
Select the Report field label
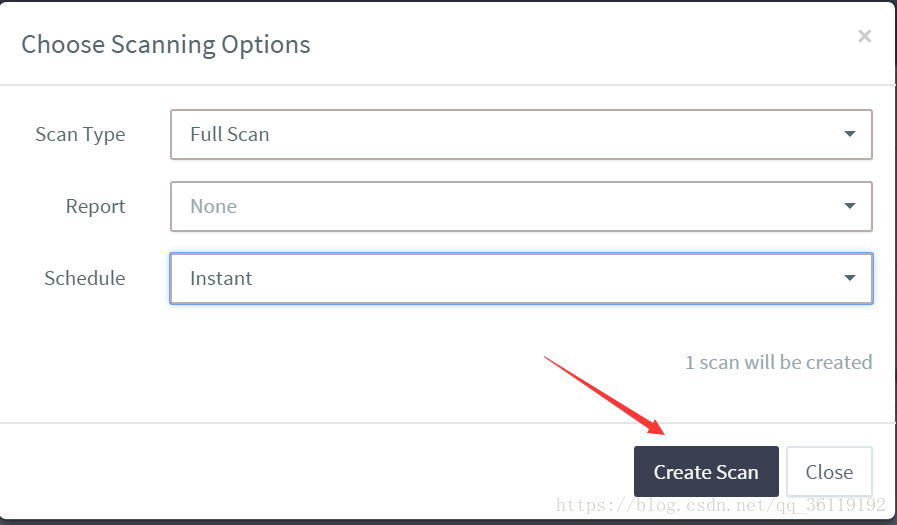(x=96, y=206)
